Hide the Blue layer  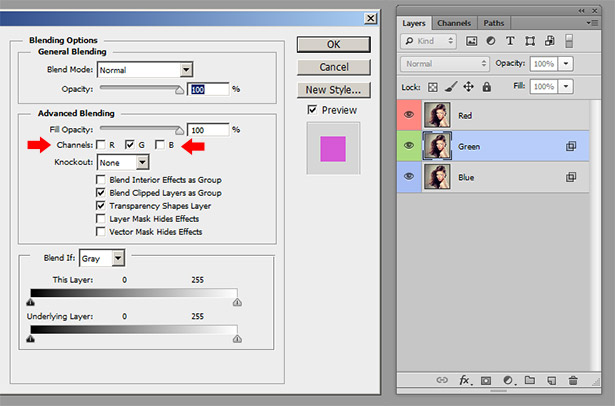click(x=409, y=177)
